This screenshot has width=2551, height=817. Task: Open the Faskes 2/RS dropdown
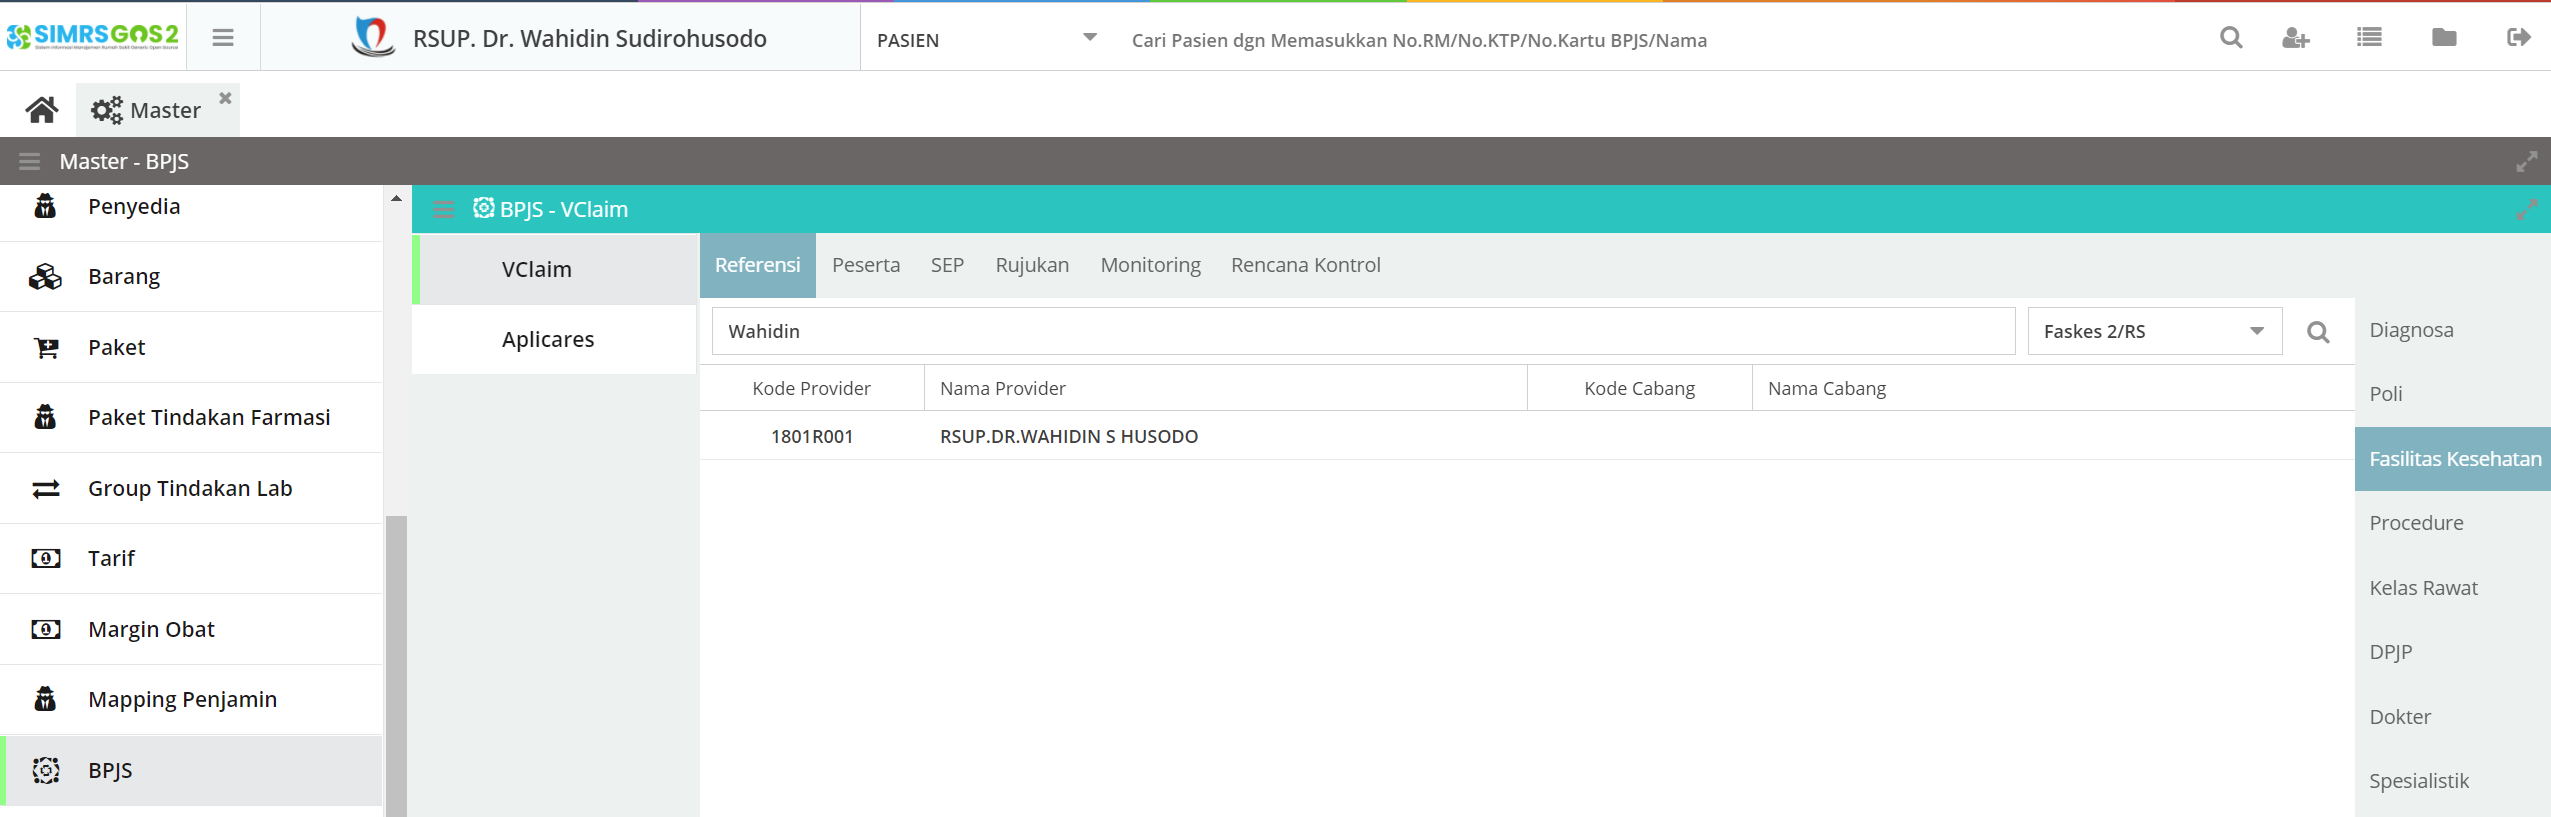pos(2256,332)
